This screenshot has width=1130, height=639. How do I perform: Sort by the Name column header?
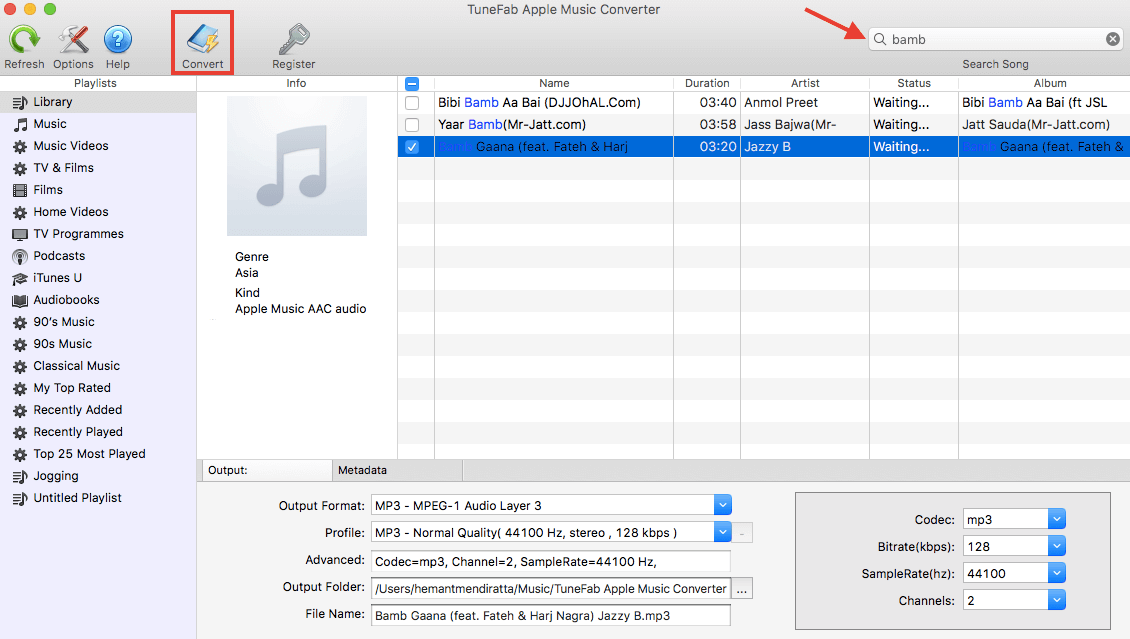(x=553, y=84)
